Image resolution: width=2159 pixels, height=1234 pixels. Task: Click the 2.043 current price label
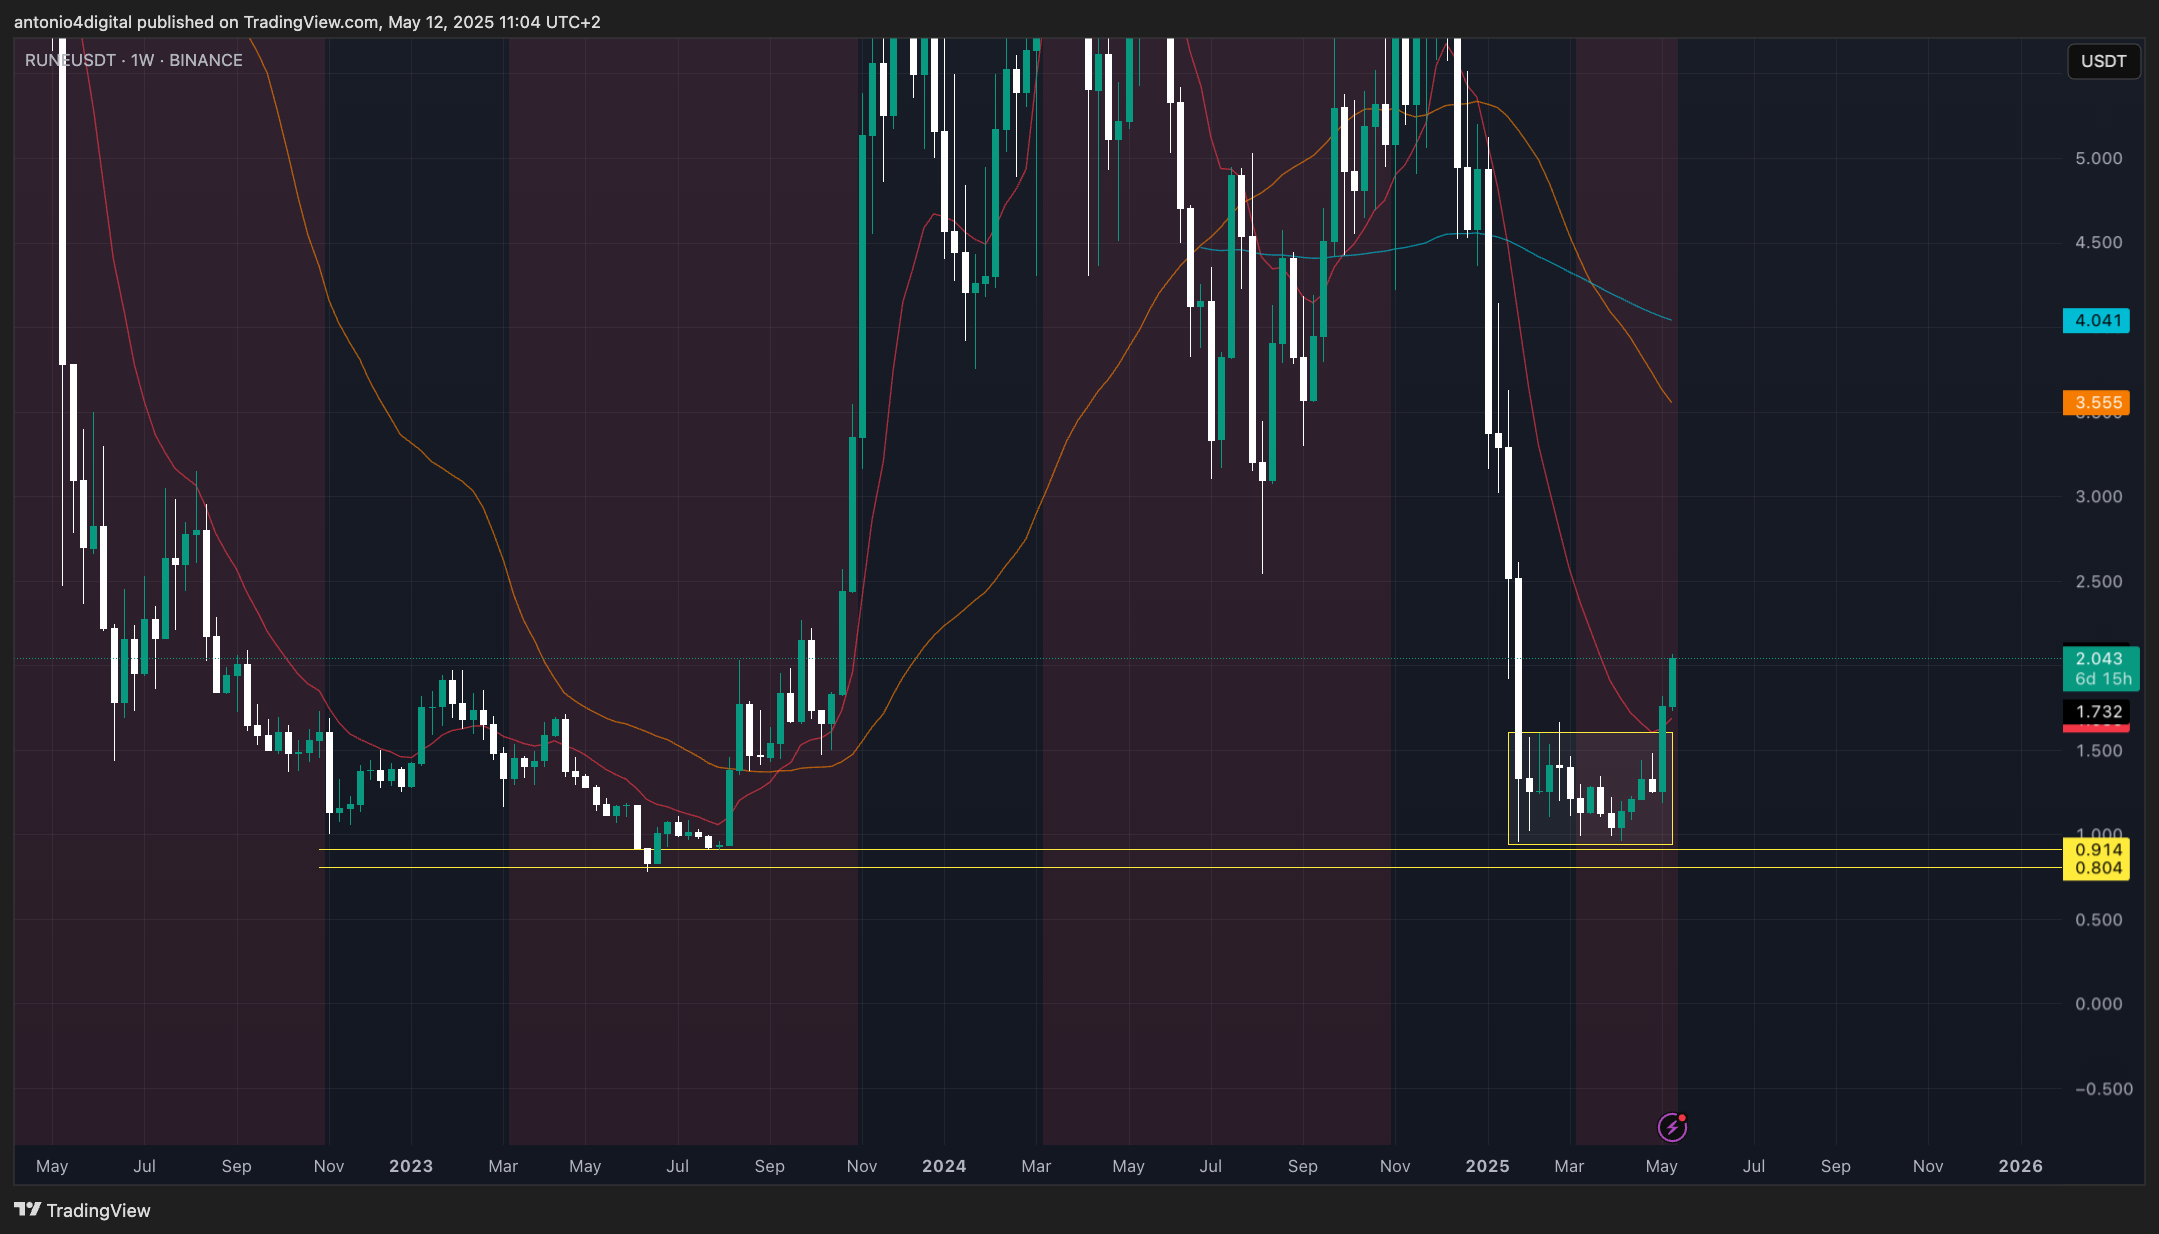(x=2101, y=668)
